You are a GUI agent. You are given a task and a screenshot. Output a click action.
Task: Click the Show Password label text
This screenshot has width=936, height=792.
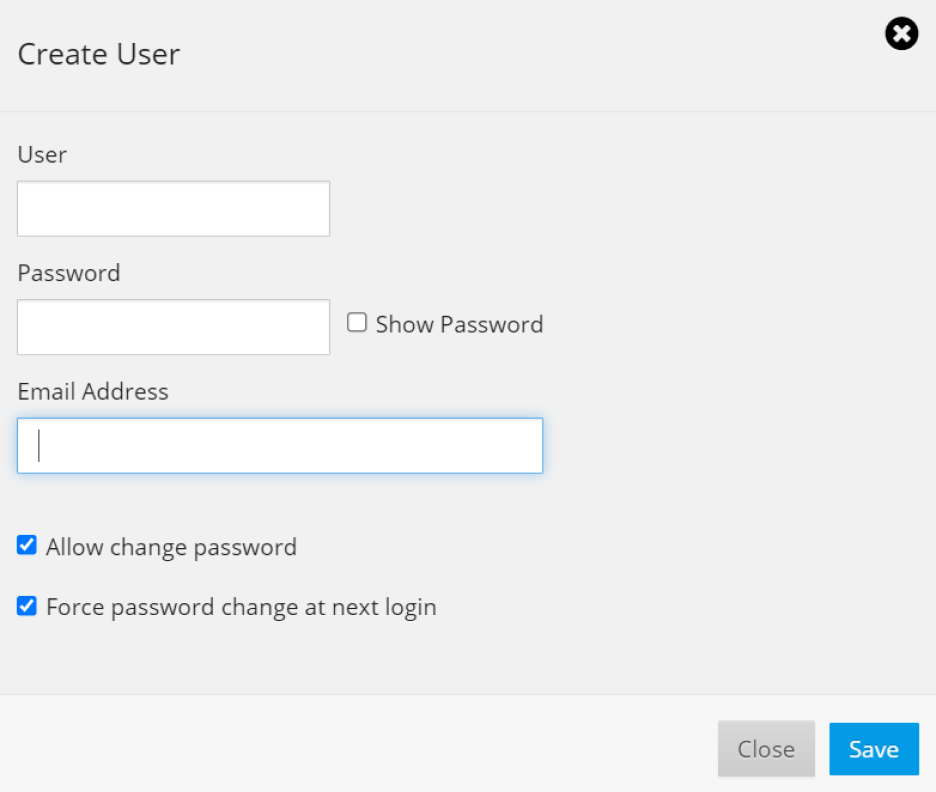point(459,325)
